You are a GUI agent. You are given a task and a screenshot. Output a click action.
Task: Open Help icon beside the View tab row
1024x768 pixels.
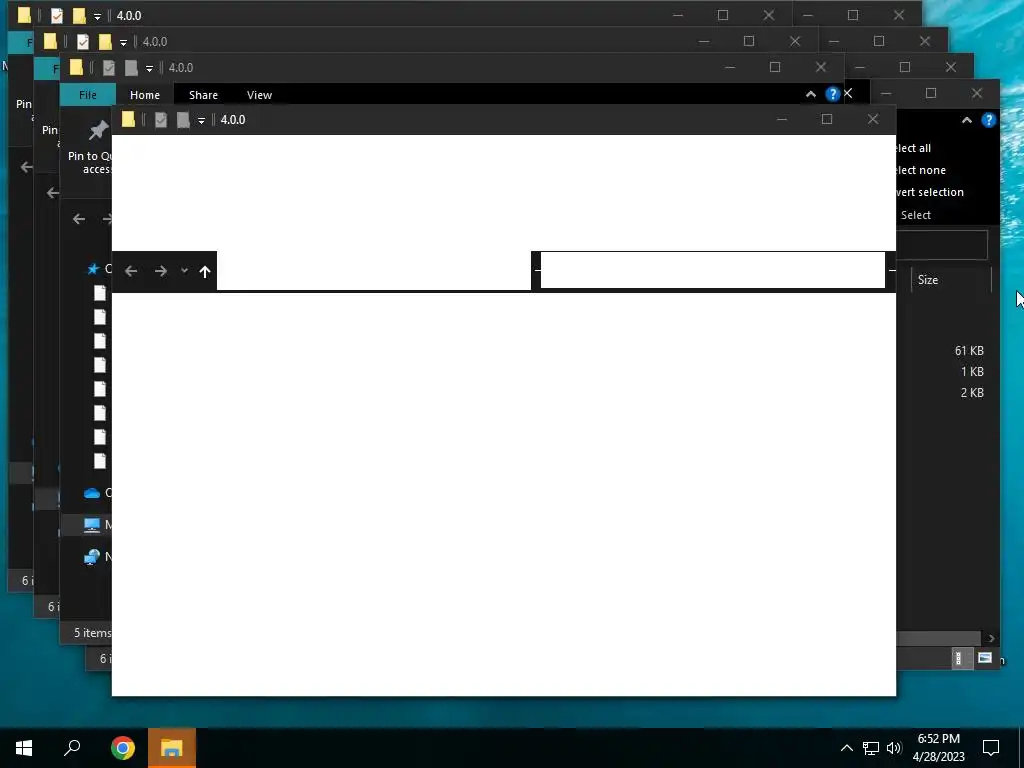(832, 94)
